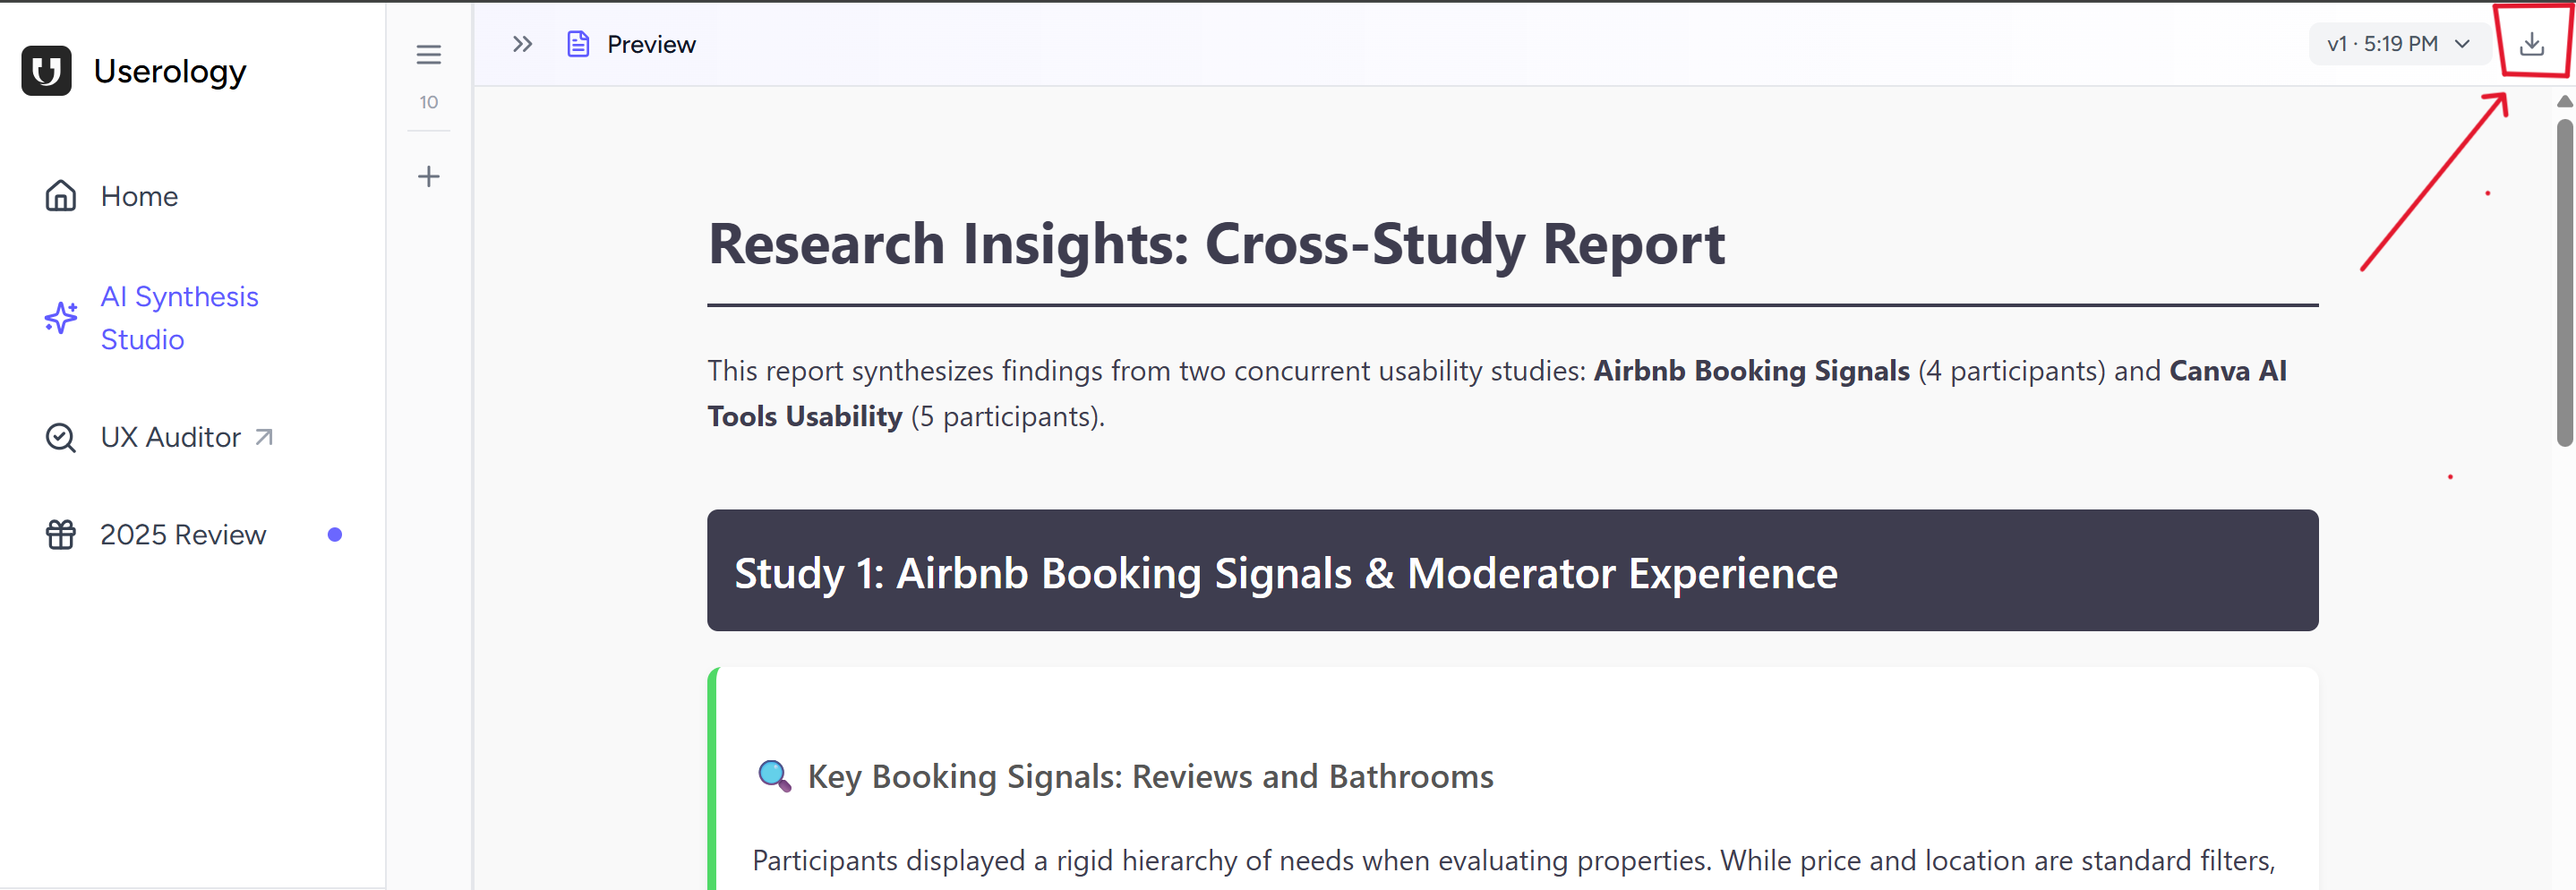The image size is (2576, 890).
Task: Click the sparkle icon for AI Synthesis Studio
Action: pyautogui.click(x=60, y=318)
